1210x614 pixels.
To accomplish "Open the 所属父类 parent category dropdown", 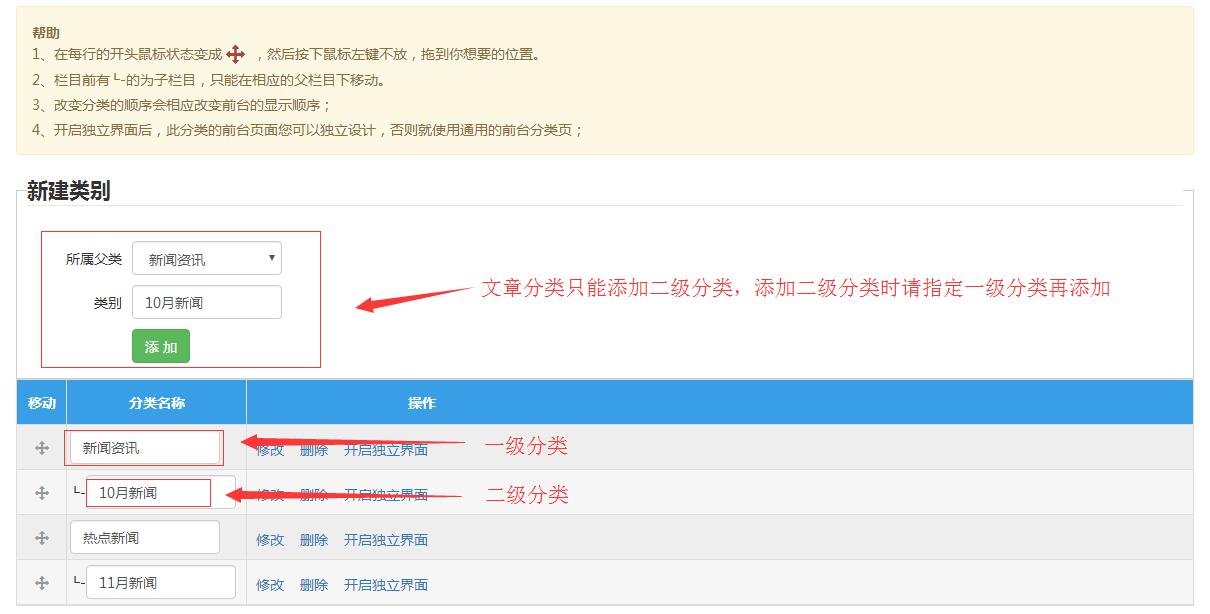I will pos(207,259).
